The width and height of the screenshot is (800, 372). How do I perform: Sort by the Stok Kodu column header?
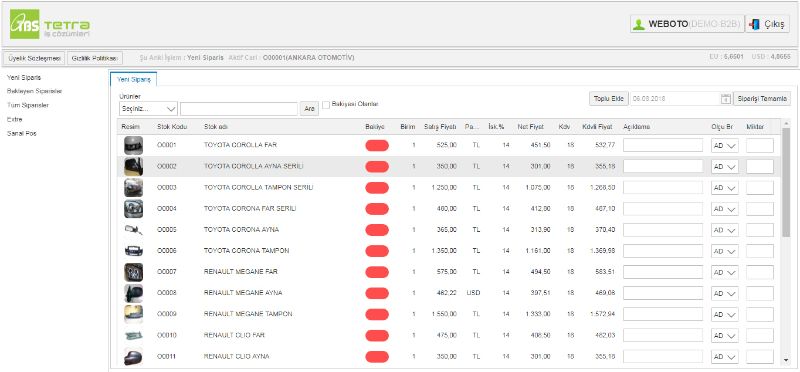pos(172,127)
